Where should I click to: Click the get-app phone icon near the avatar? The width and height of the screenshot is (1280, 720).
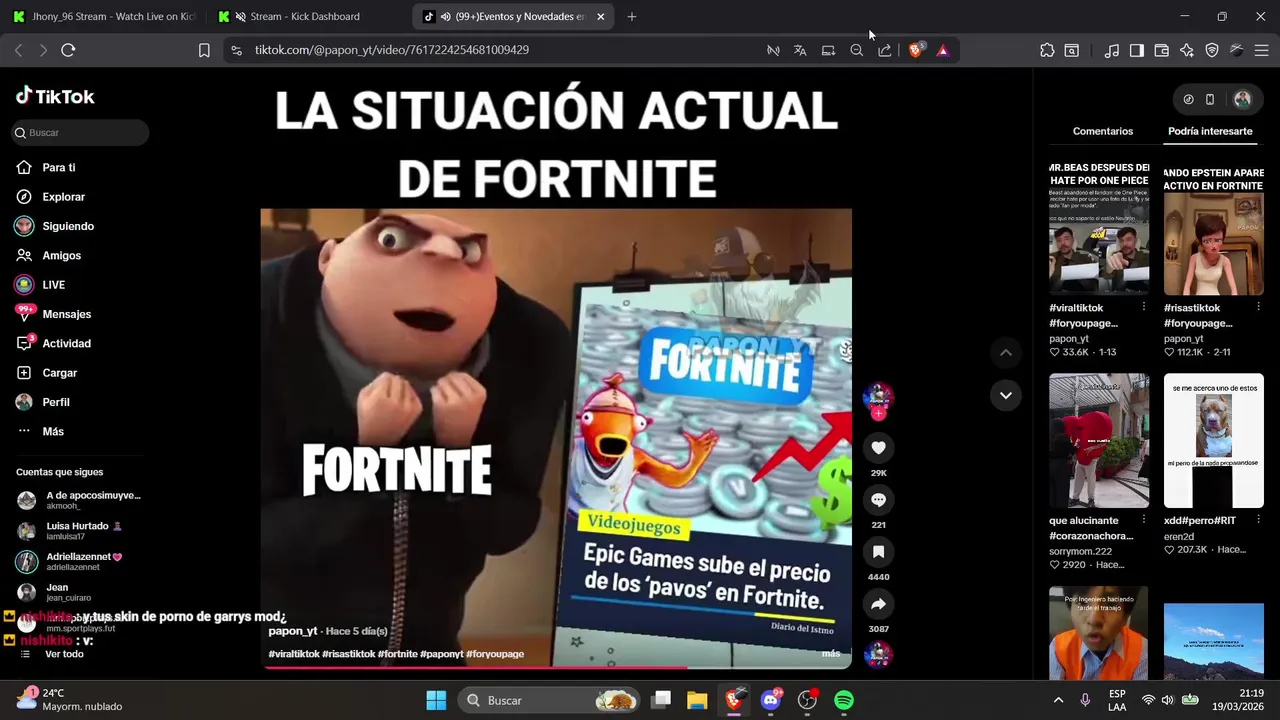pos(1210,99)
